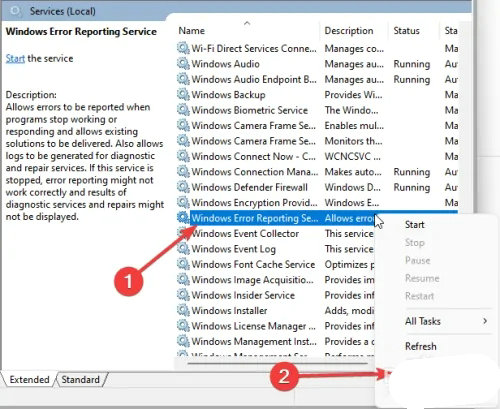Click 'Provides Wi...' description of Windows Backup
This screenshot has height=409, width=500.
[x=353, y=95]
